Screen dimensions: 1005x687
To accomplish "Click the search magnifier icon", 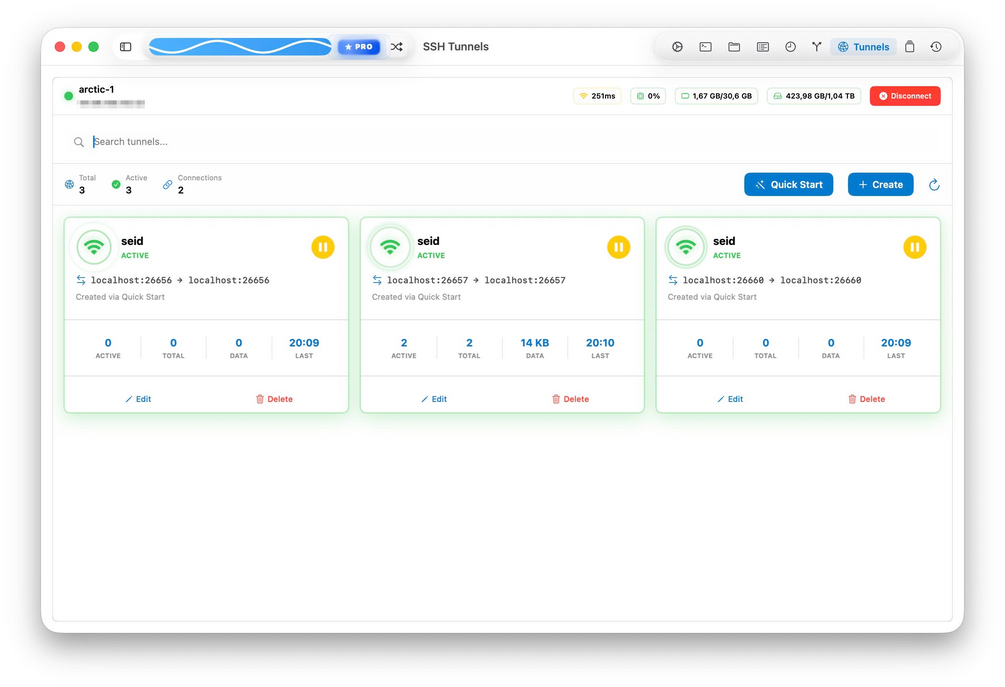I will point(78,142).
